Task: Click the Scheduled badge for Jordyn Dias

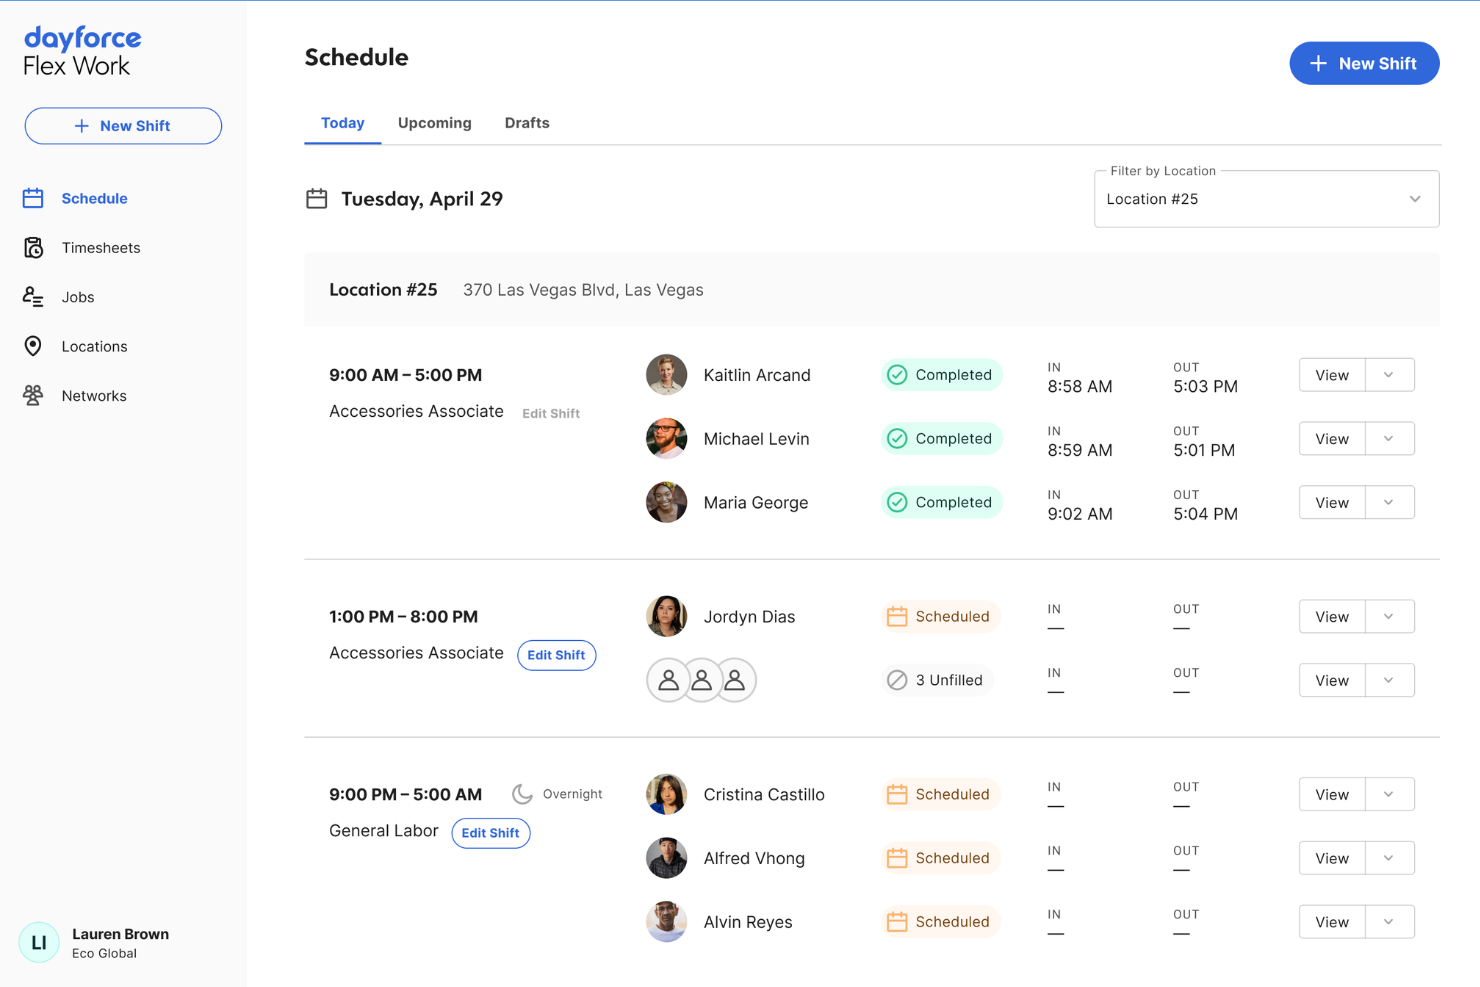Action: (x=940, y=616)
